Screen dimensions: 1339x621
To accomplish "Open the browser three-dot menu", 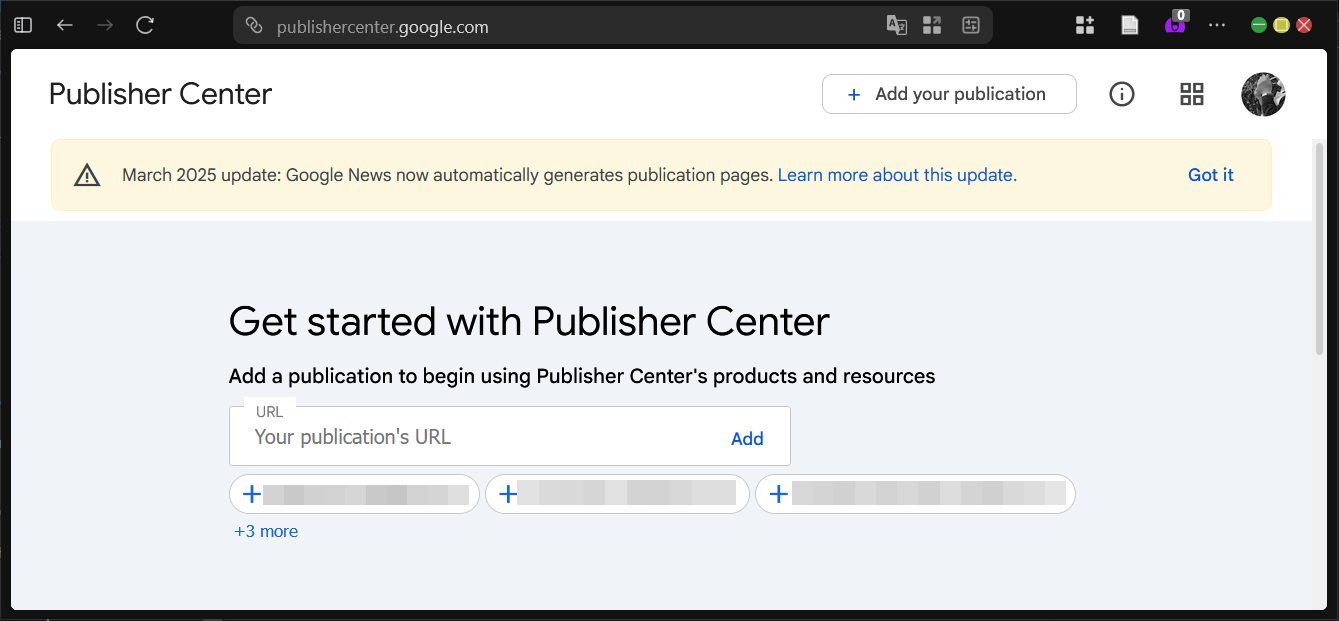I will pos(1217,25).
